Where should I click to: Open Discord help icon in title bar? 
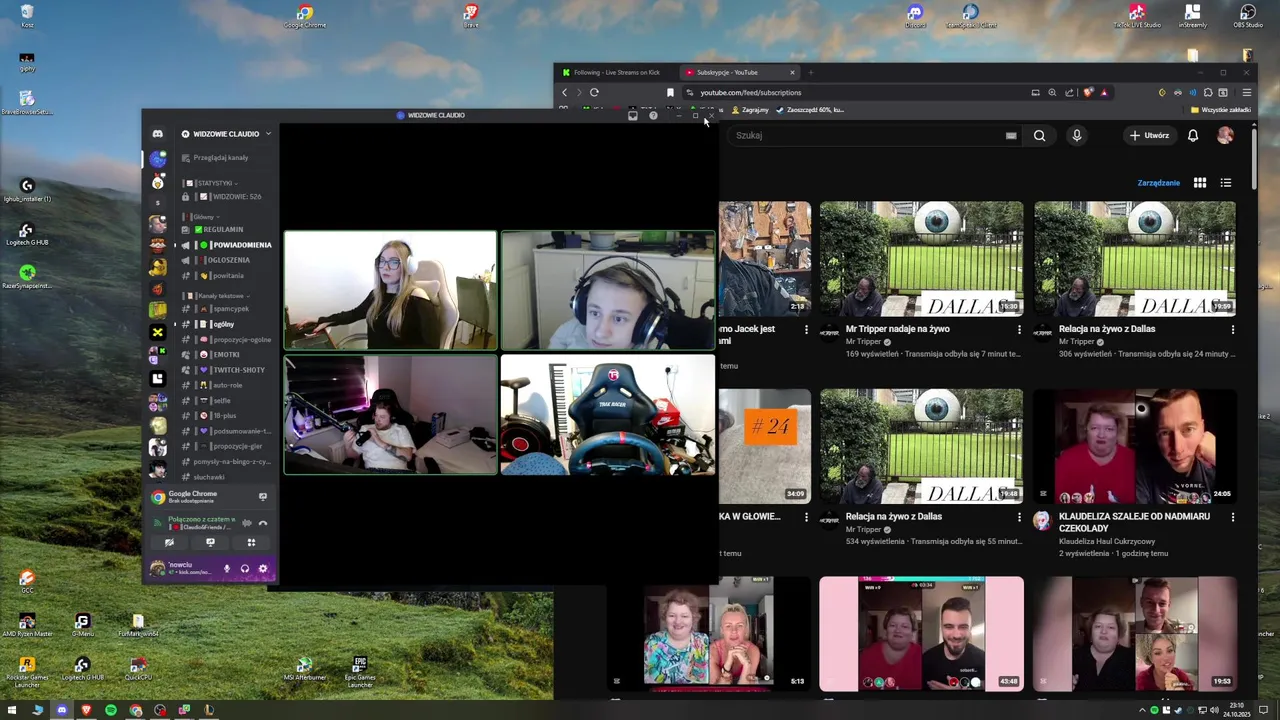[653, 116]
